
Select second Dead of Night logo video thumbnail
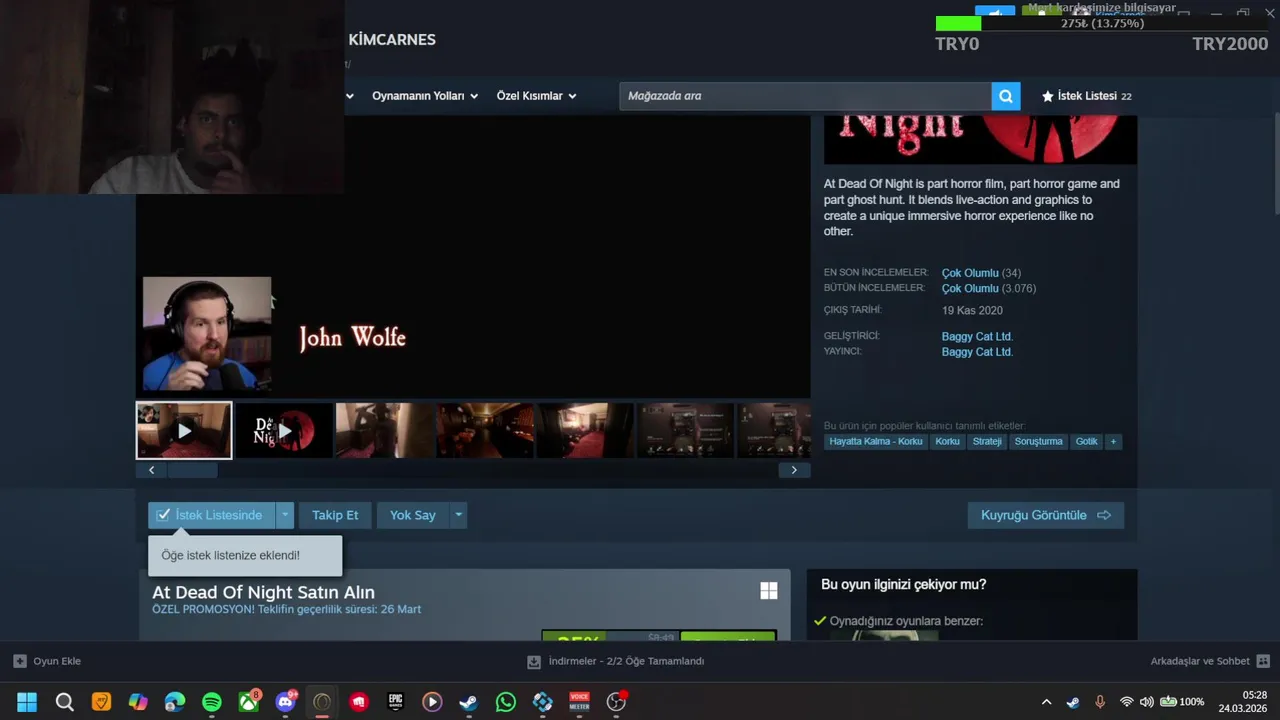(284, 431)
